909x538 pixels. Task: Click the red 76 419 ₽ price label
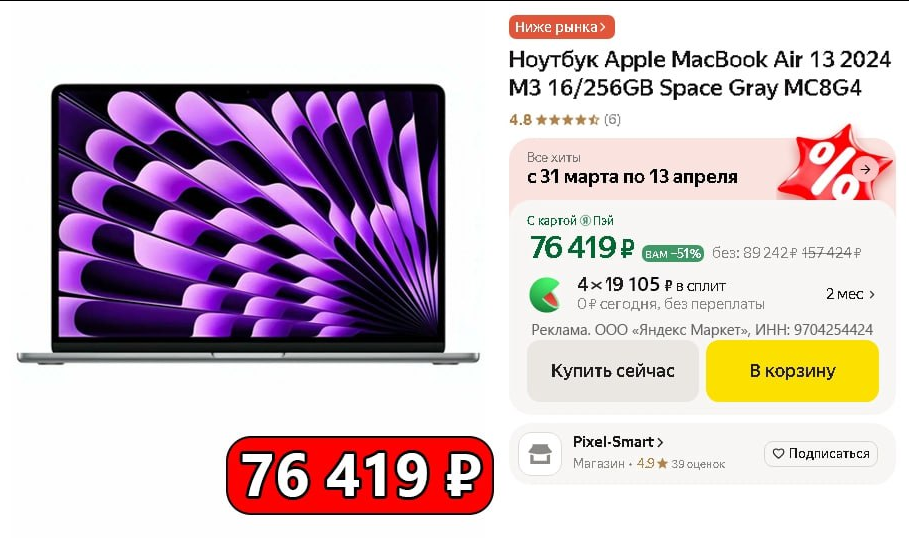click(360, 475)
